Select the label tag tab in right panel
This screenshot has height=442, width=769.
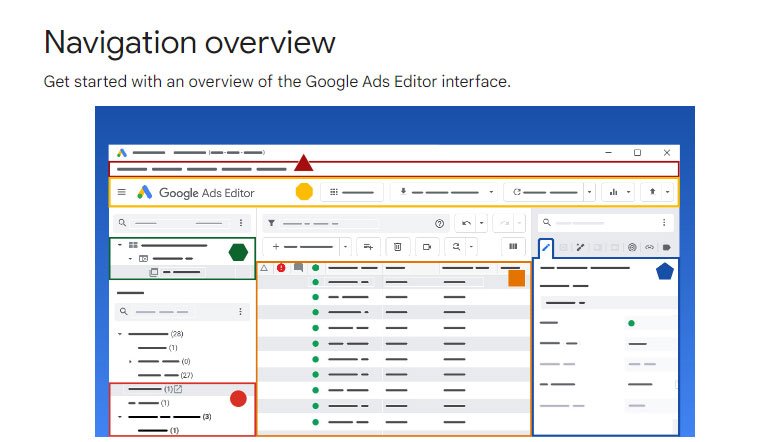pyautogui.click(x=666, y=247)
